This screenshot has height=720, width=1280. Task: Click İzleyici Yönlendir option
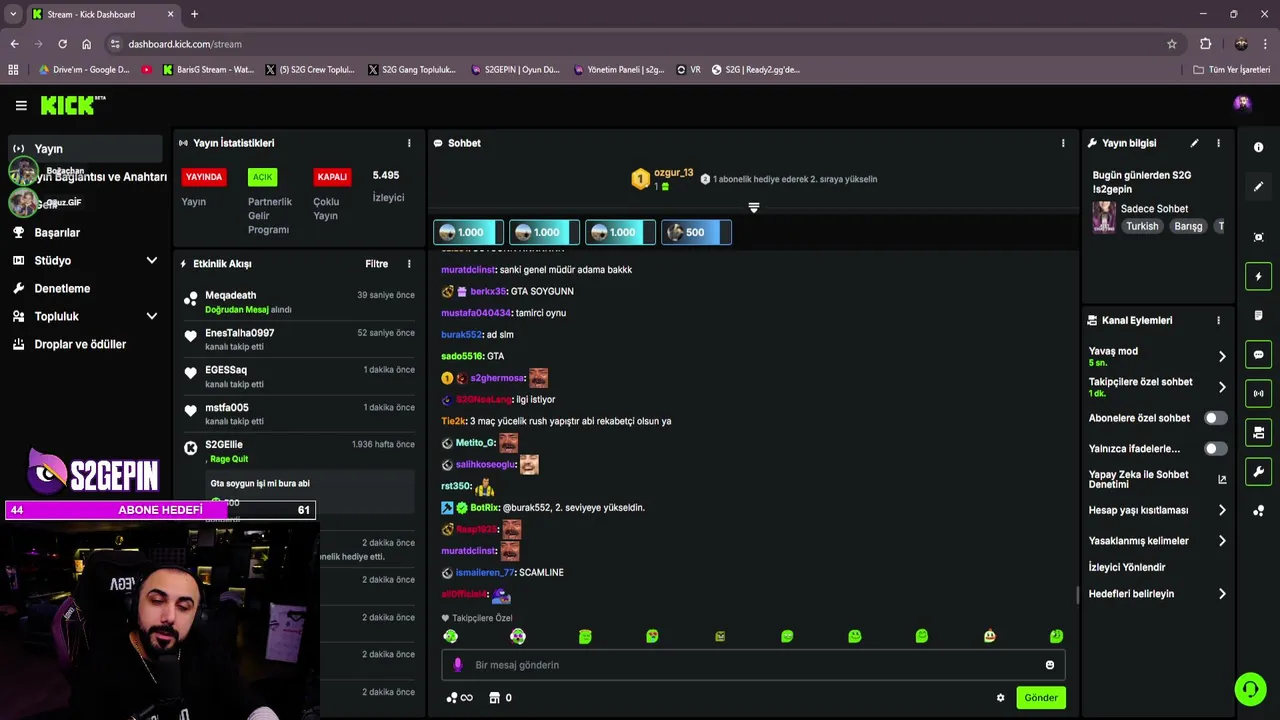(1127, 567)
